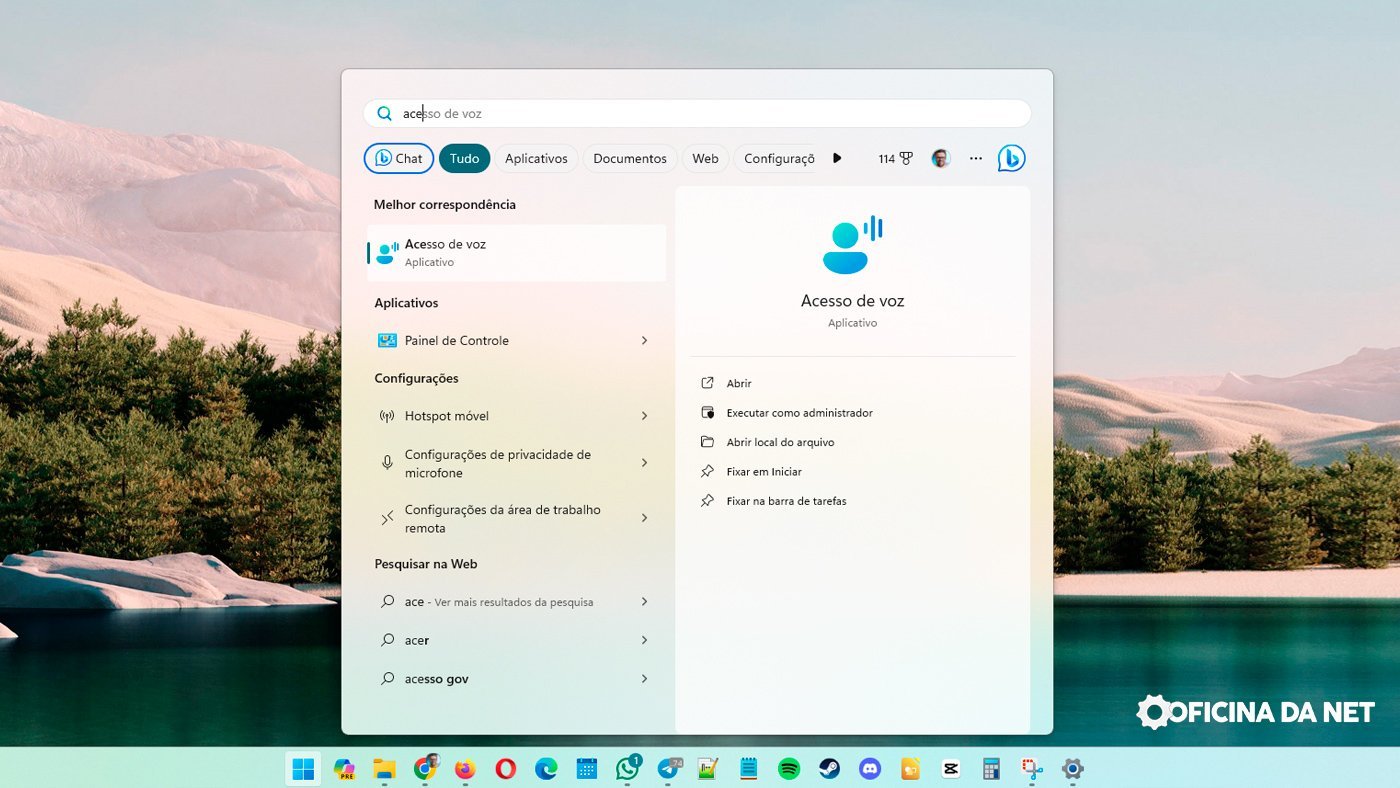Launch Steam from the taskbar
The image size is (1400, 788).
tap(830, 769)
